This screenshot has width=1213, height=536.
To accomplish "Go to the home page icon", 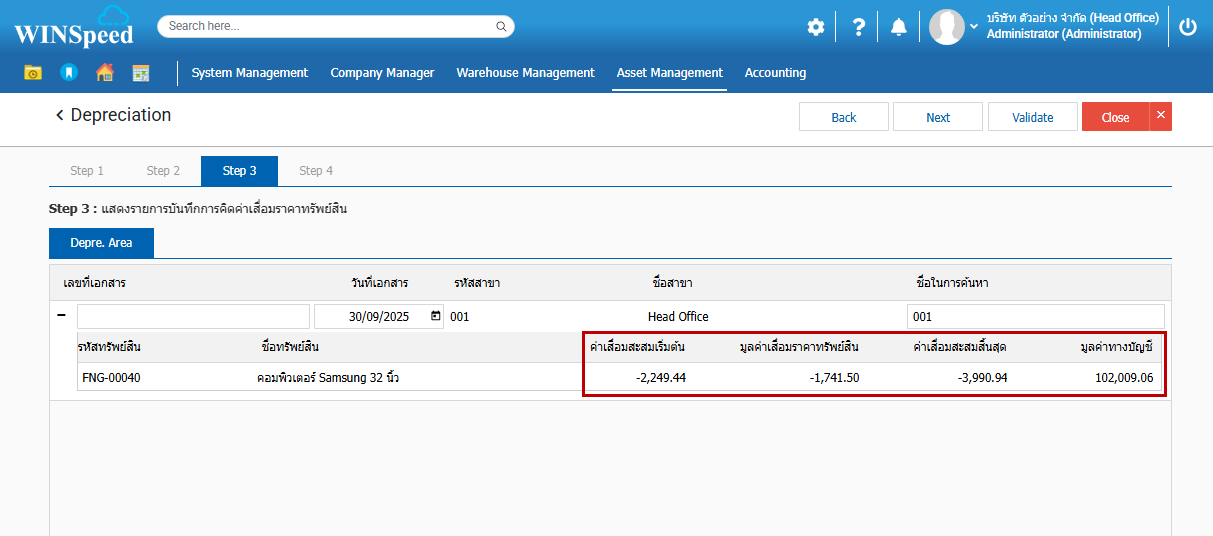I will pyautogui.click(x=104, y=72).
